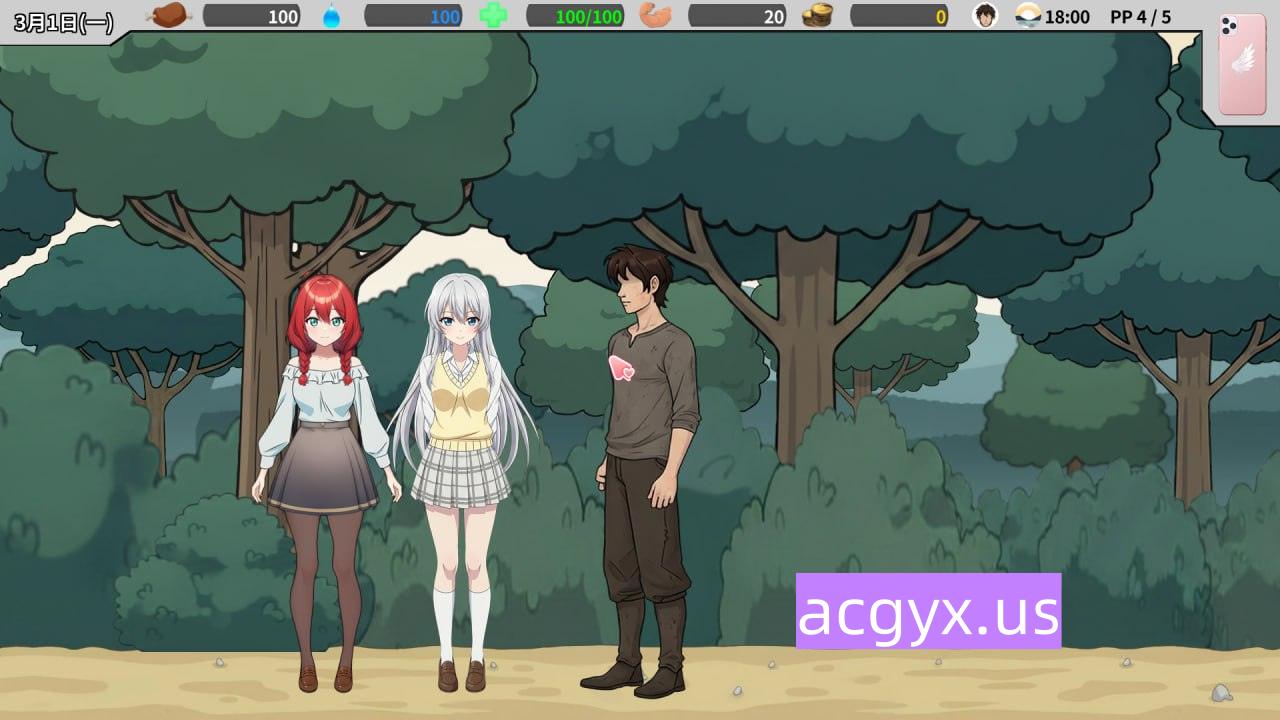Viewport: 1280px width, 720px height.
Task: Click the thirst bar showing blue 100
Action: (x=413, y=16)
